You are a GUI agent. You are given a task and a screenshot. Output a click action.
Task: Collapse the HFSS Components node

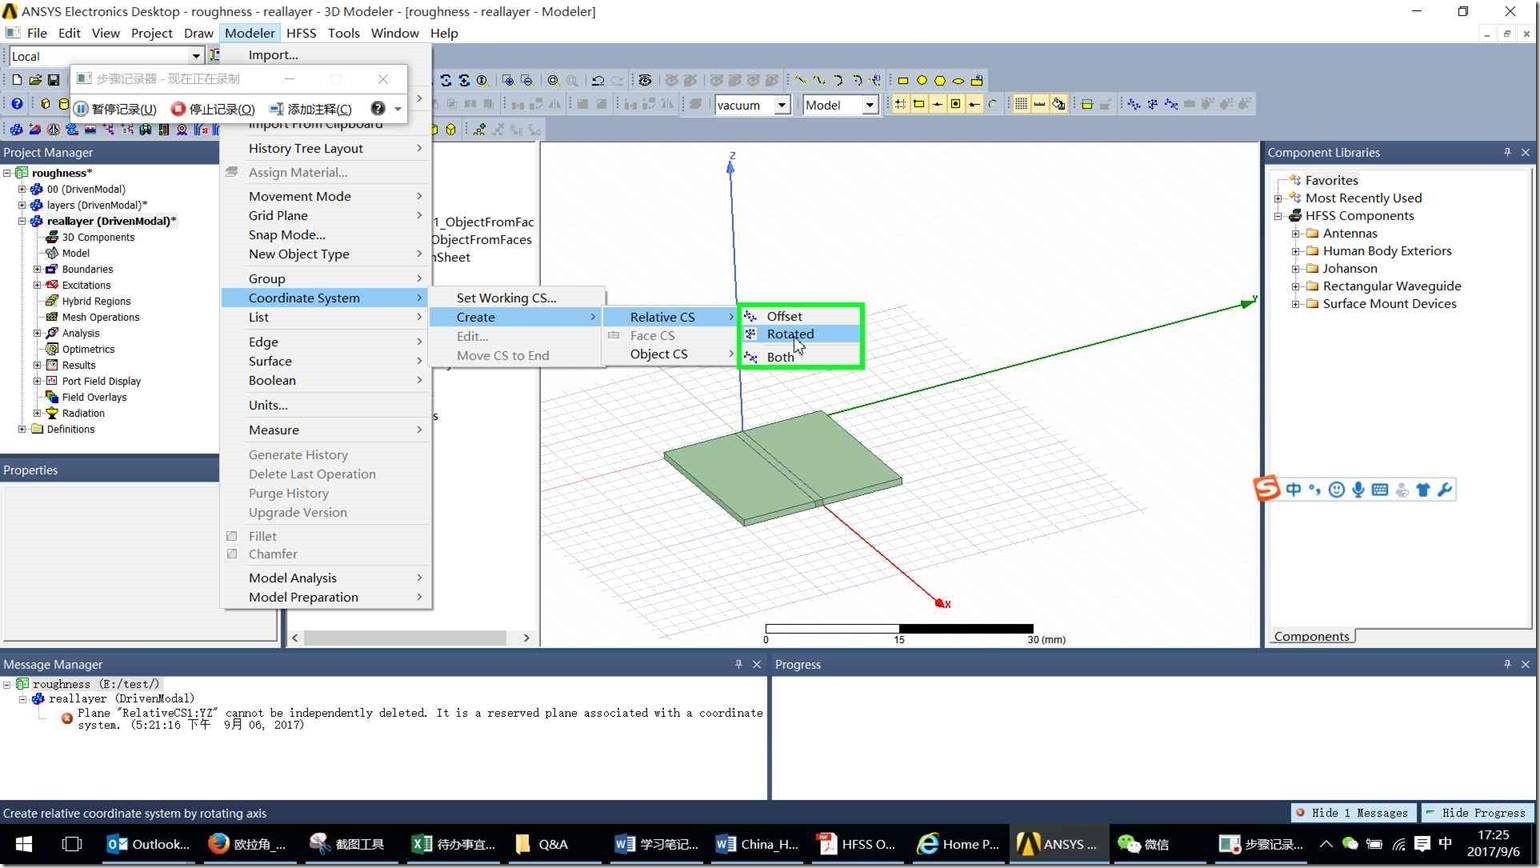click(x=1278, y=216)
